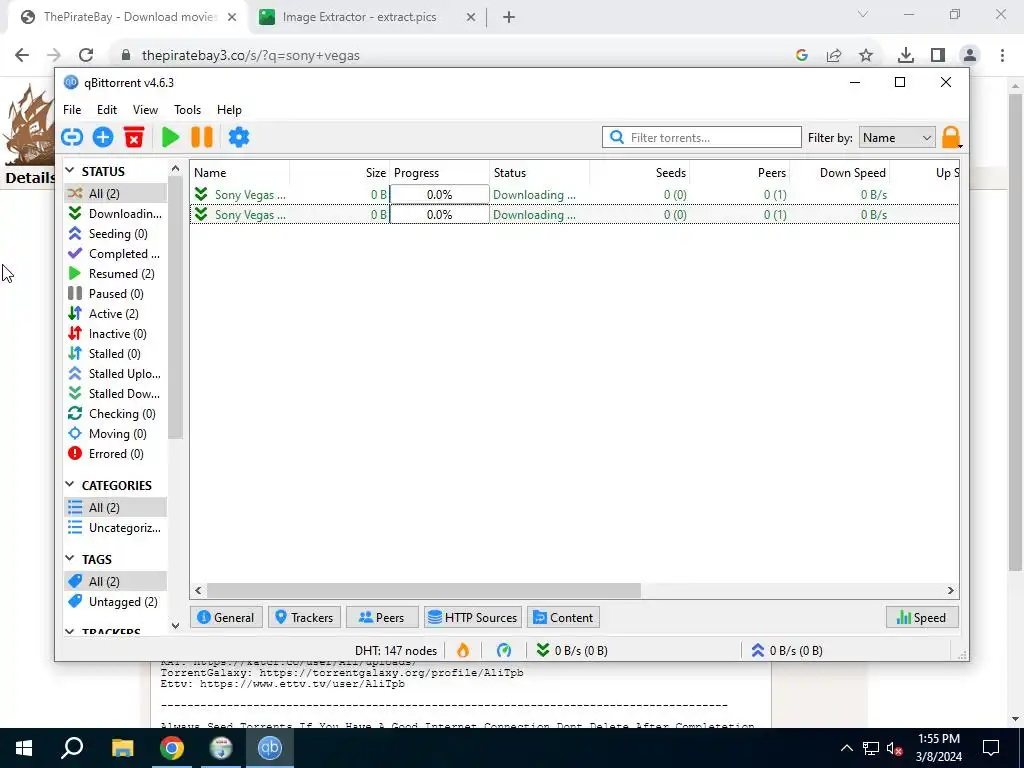1024x768 pixels.
Task: Open Chrome tab search chevron
Action: pos(863,14)
